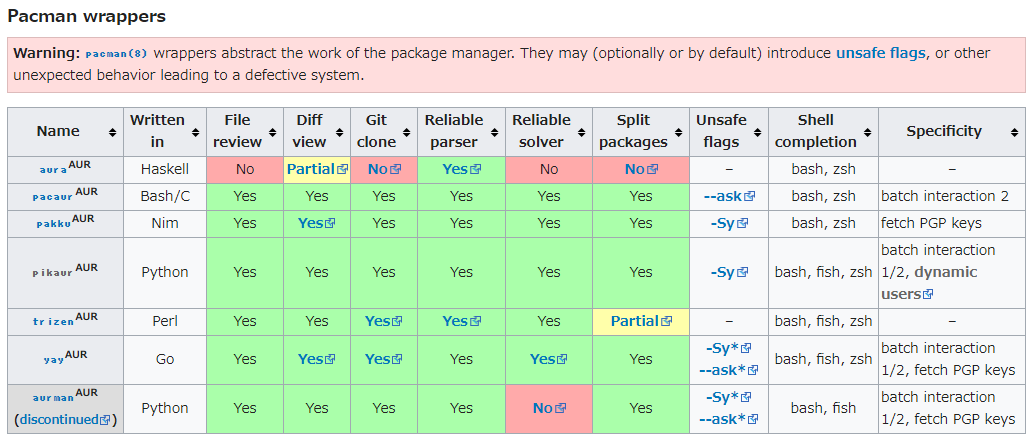Open yay's 'Yes' Git clone link
Screen dimensions: 1034x441
(x=383, y=360)
